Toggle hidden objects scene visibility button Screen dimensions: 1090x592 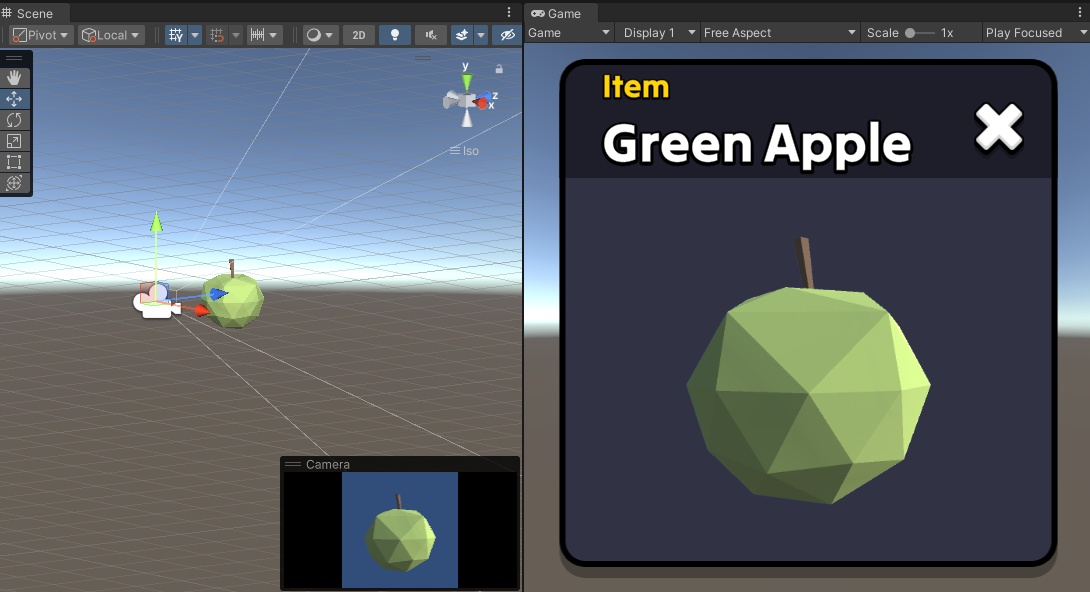pyautogui.click(x=508, y=35)
